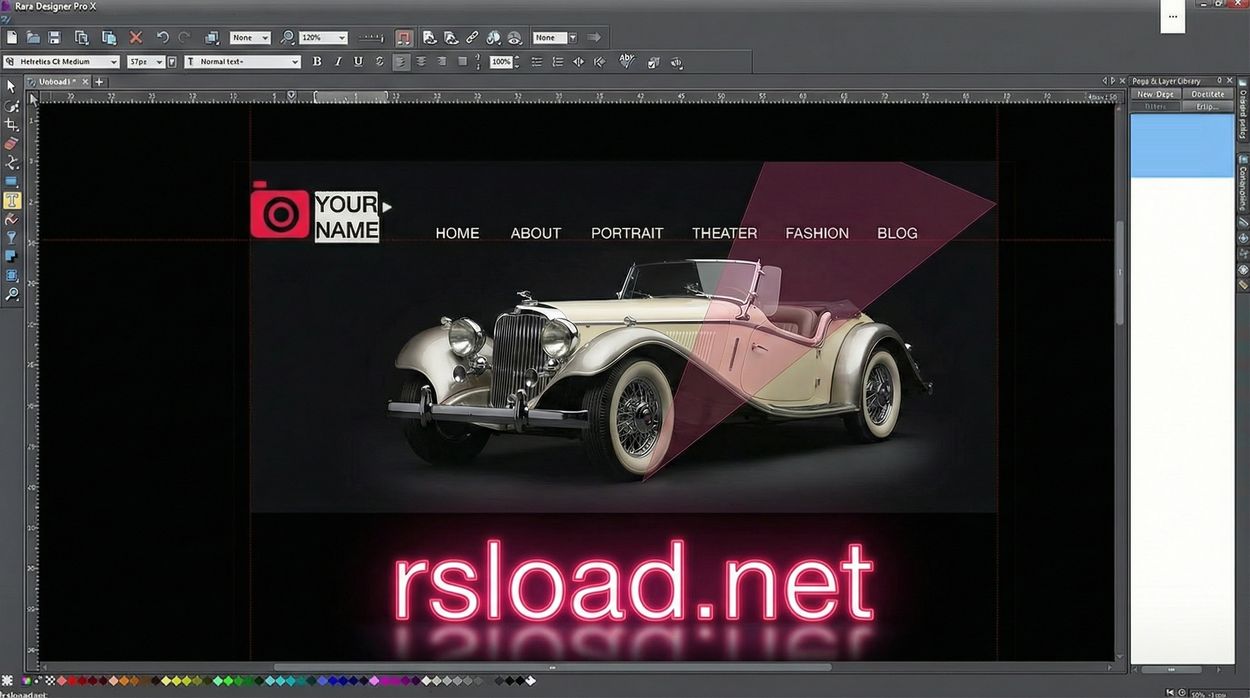
Task: Toggle Bold text formatting
Action: (x=317, y=62)
